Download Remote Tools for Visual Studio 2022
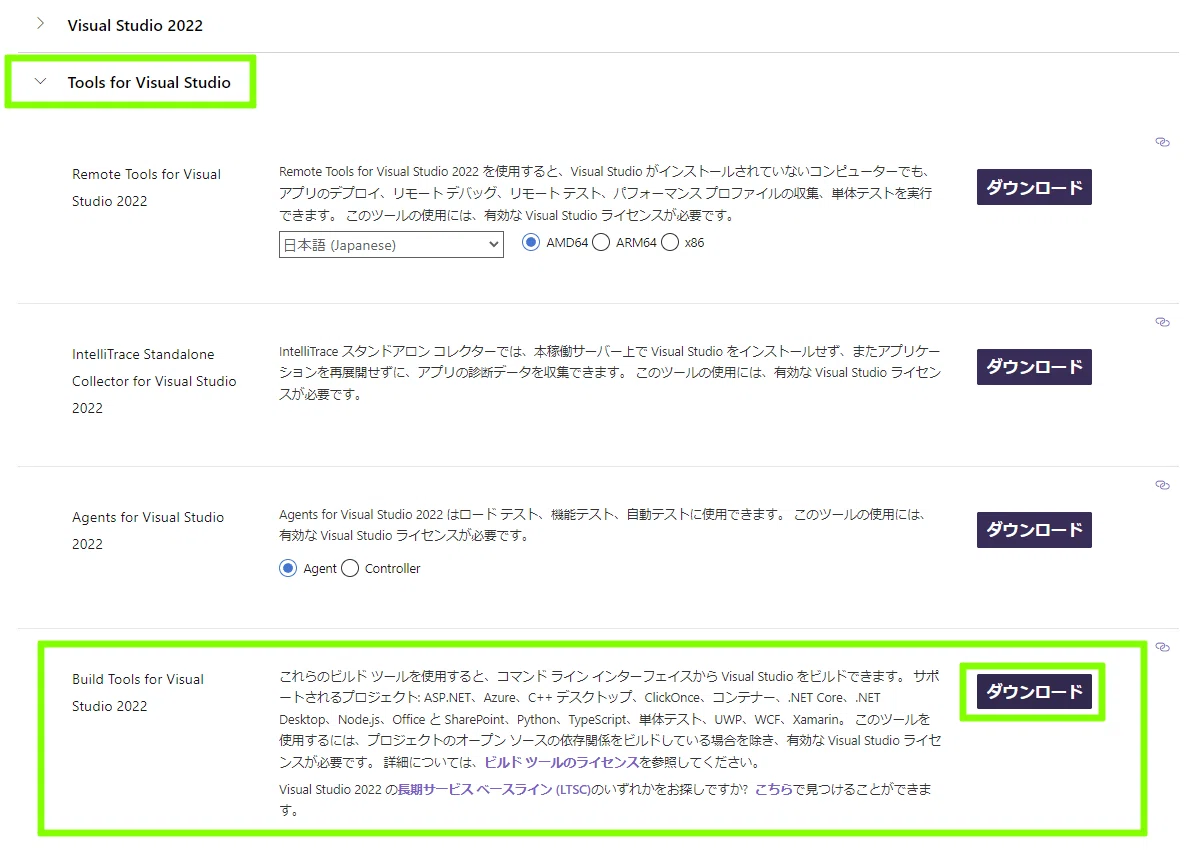This screenshot has height=858, width=1192. pyautogui.click(x=1034, y=187)
